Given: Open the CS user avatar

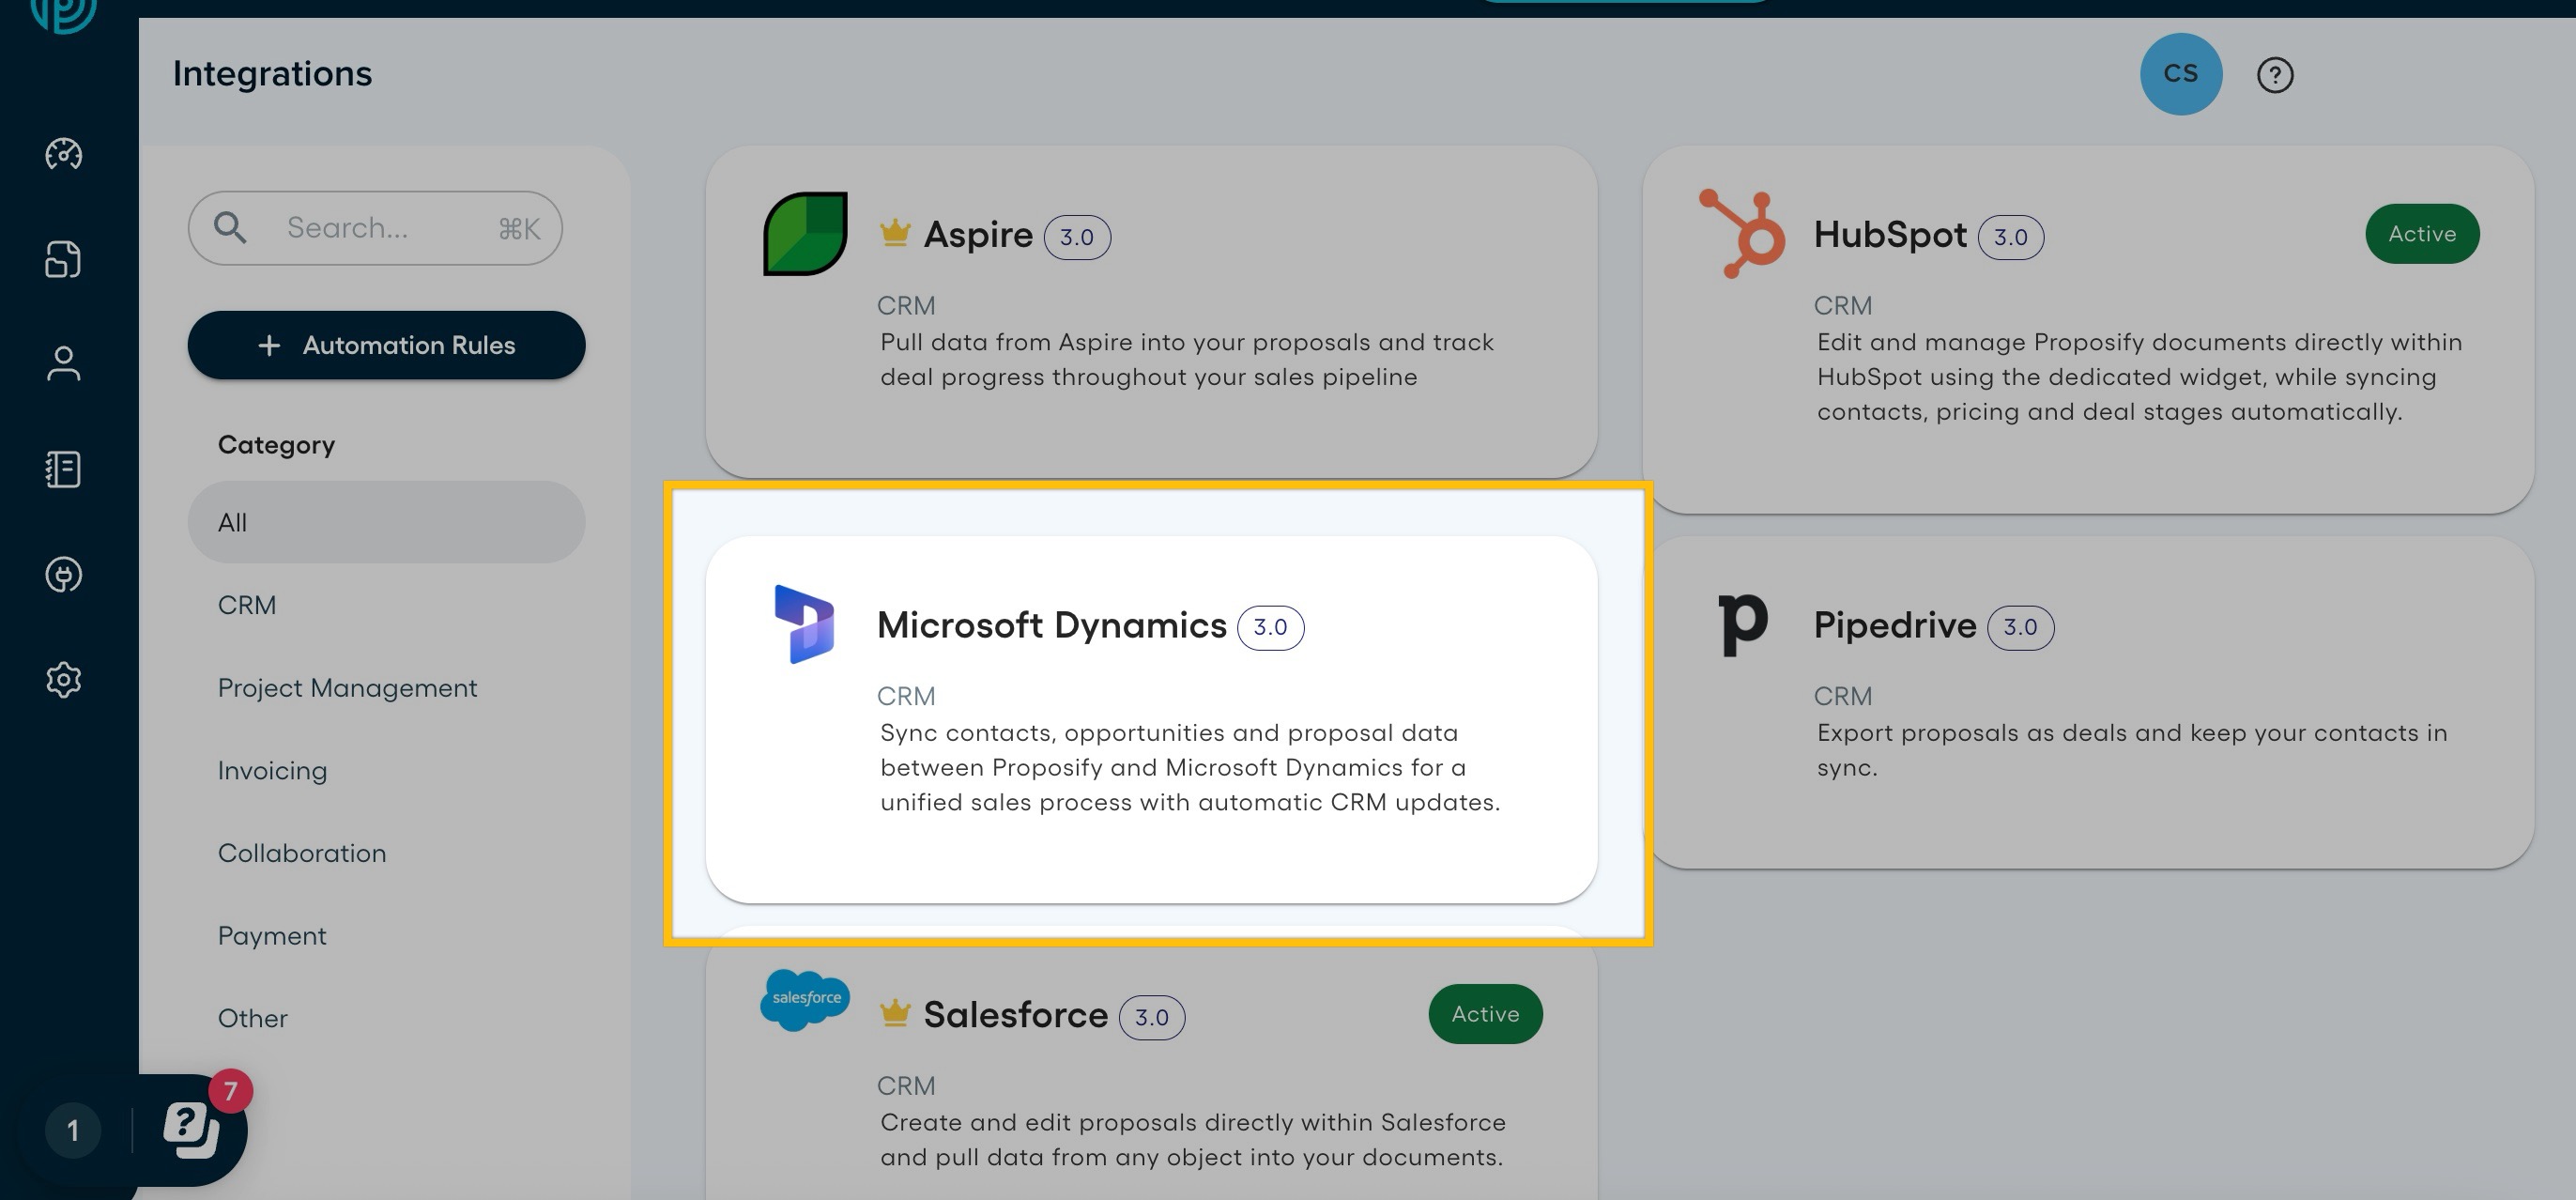Looking at the screenshot, I should click(2181, 74).
